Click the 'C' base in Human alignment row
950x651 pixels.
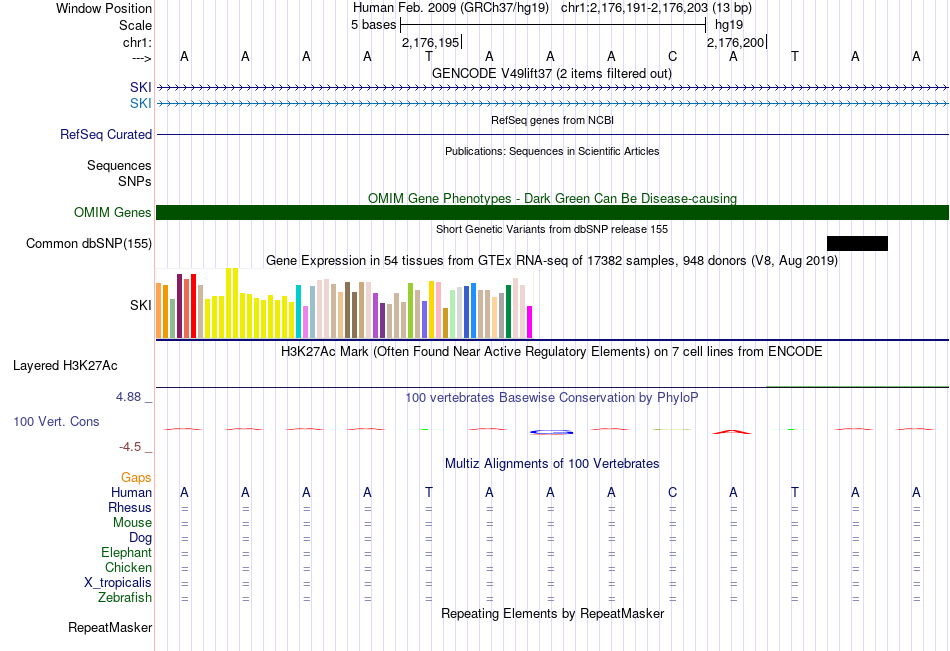673,492
